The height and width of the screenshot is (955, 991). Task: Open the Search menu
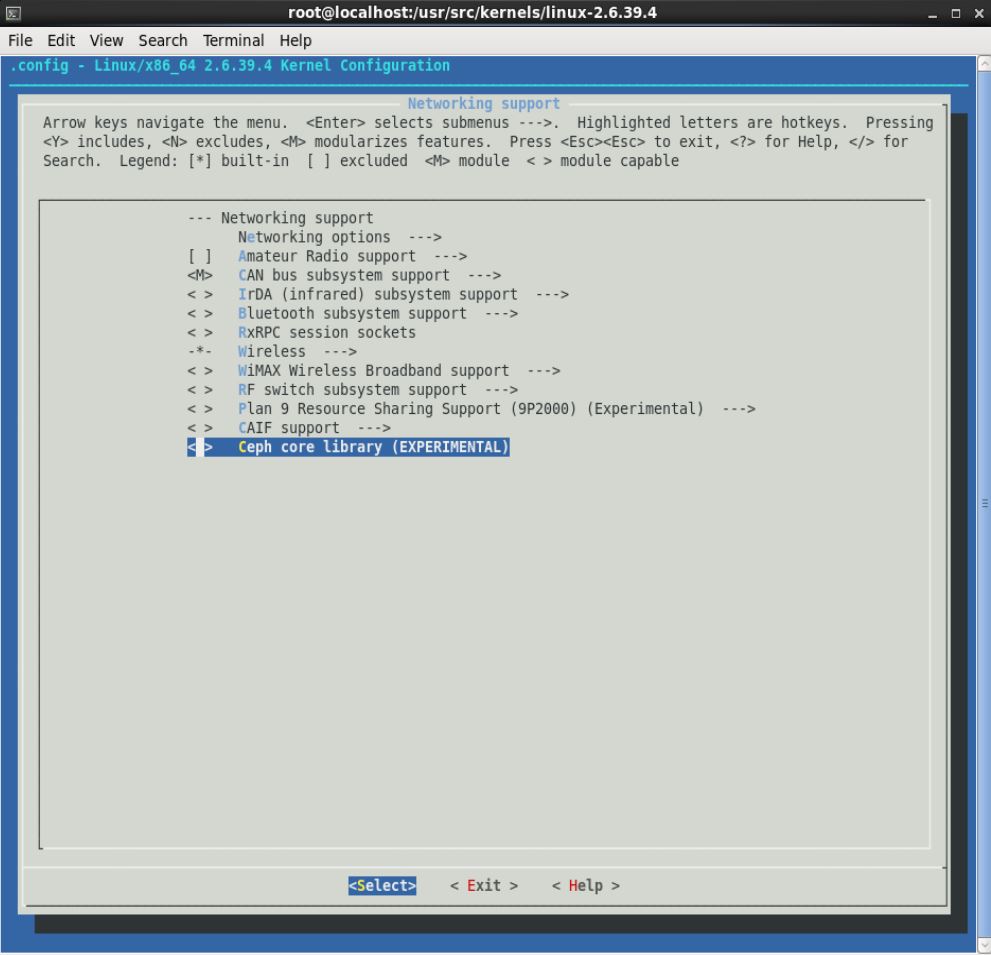(x=162, y=40)
